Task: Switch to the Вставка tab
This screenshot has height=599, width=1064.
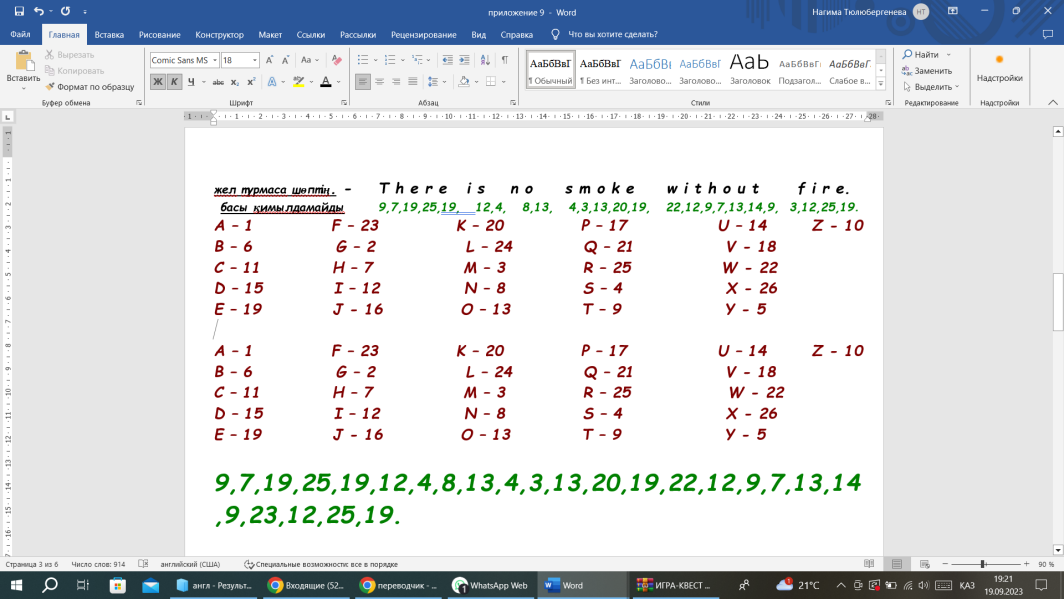Action: (x=109, y=34)
